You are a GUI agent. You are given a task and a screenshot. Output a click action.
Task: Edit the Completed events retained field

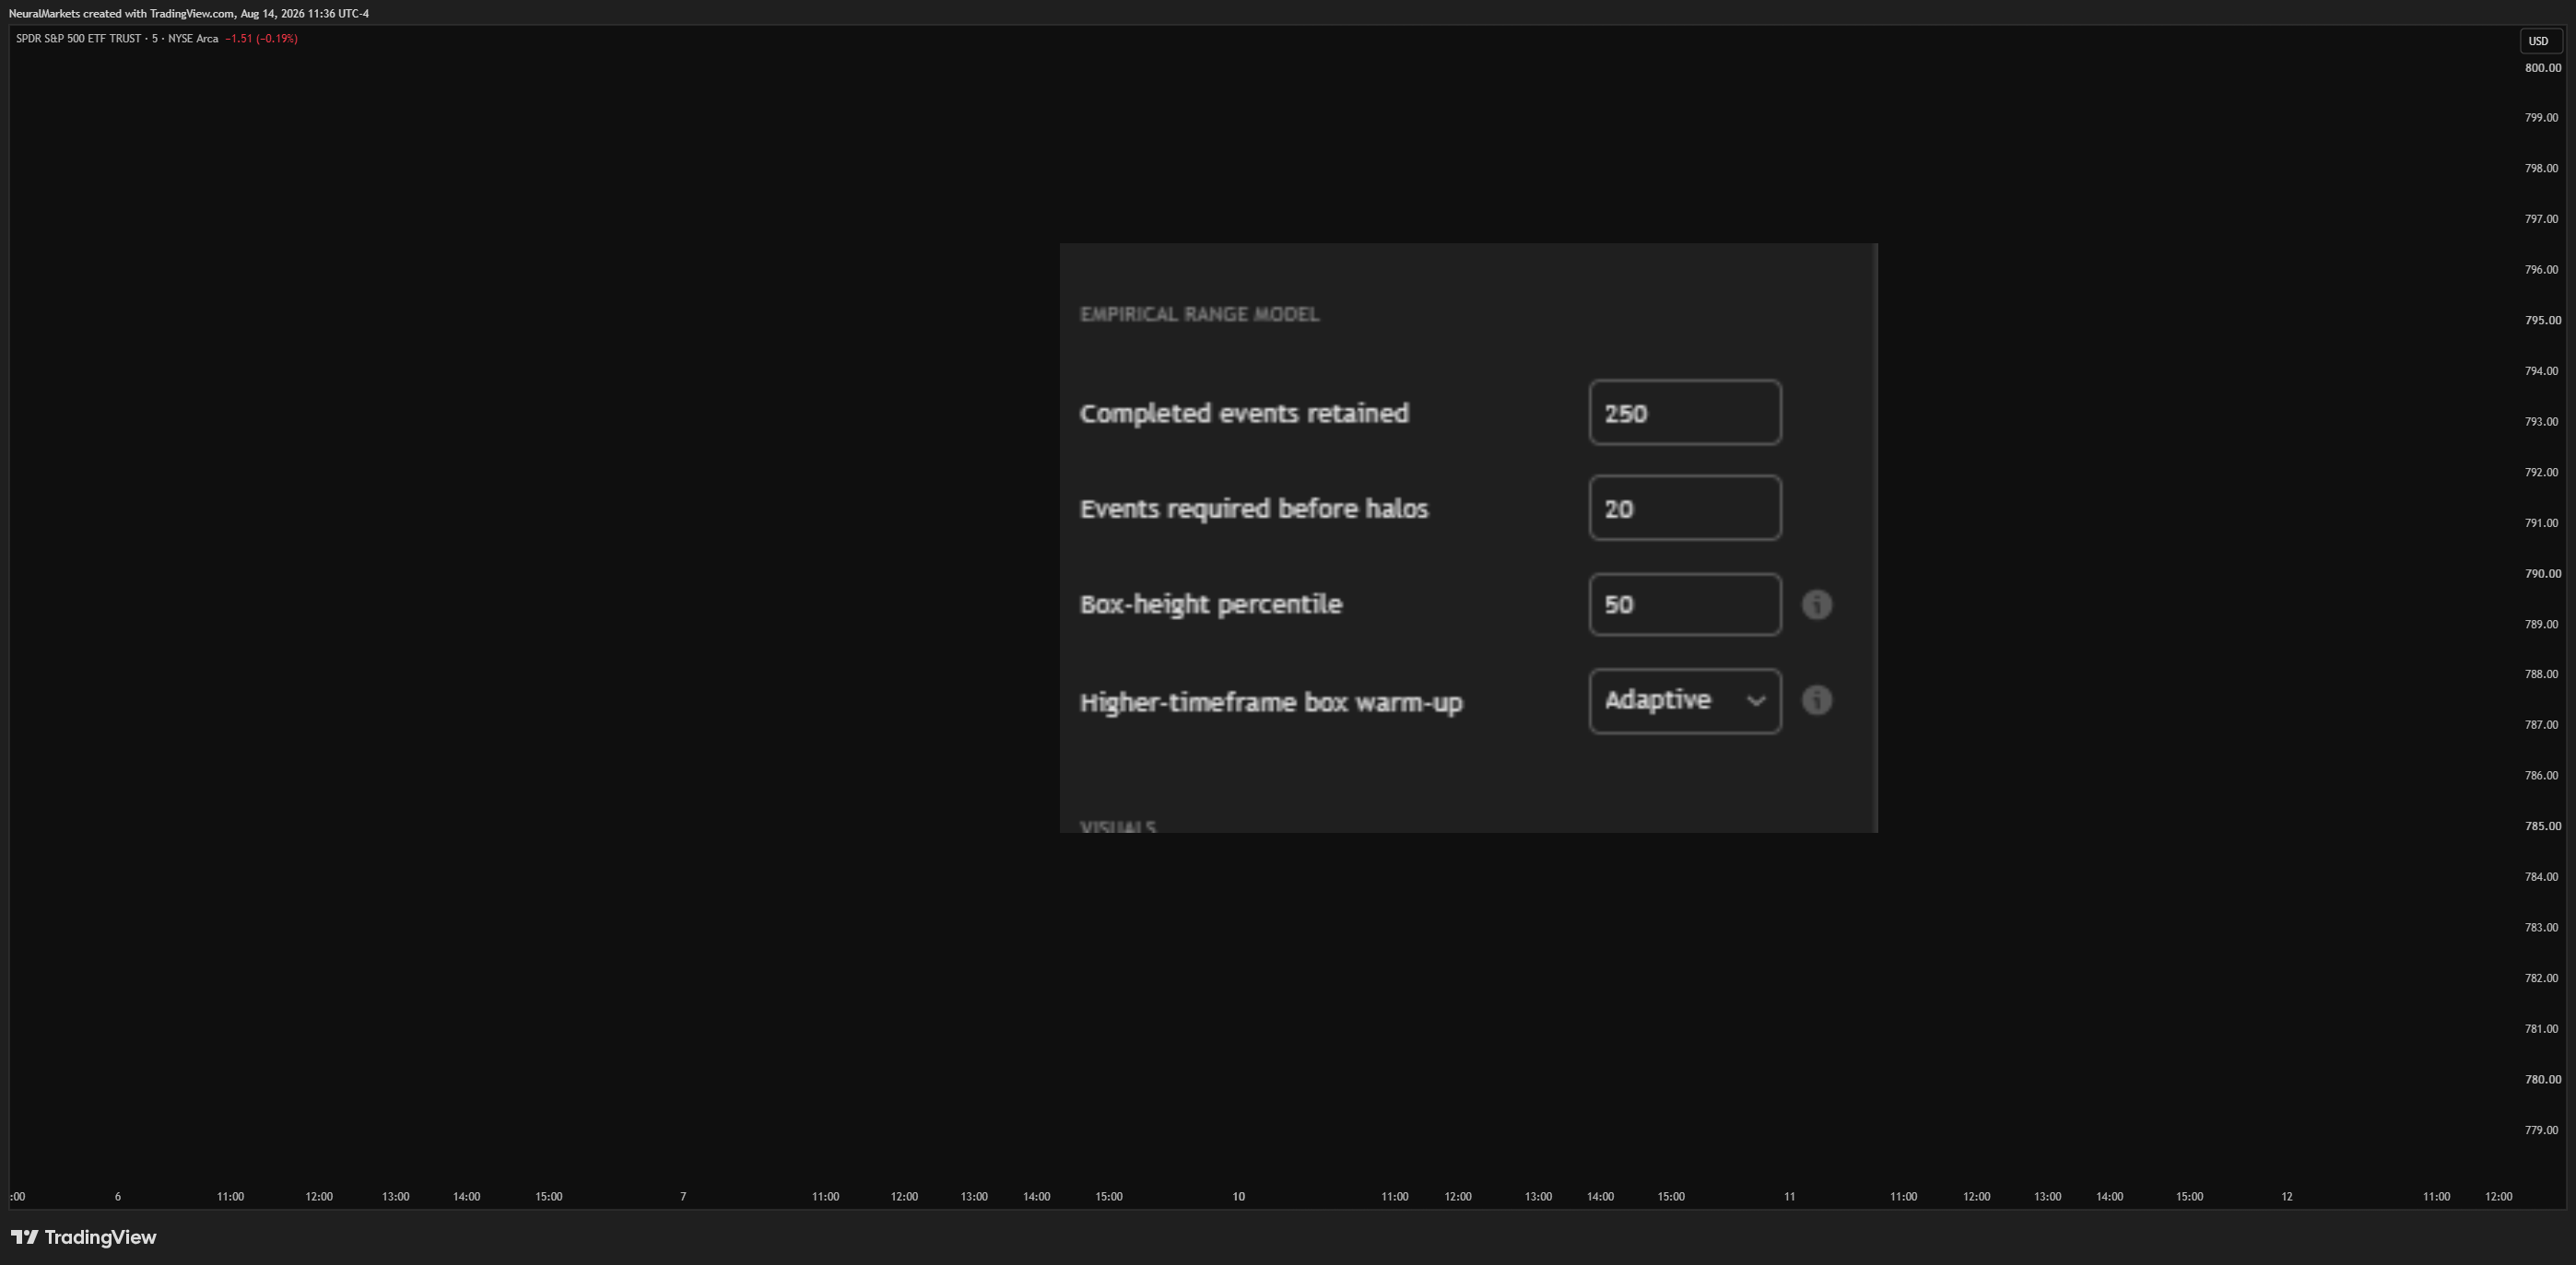[x=1685, y=412]
